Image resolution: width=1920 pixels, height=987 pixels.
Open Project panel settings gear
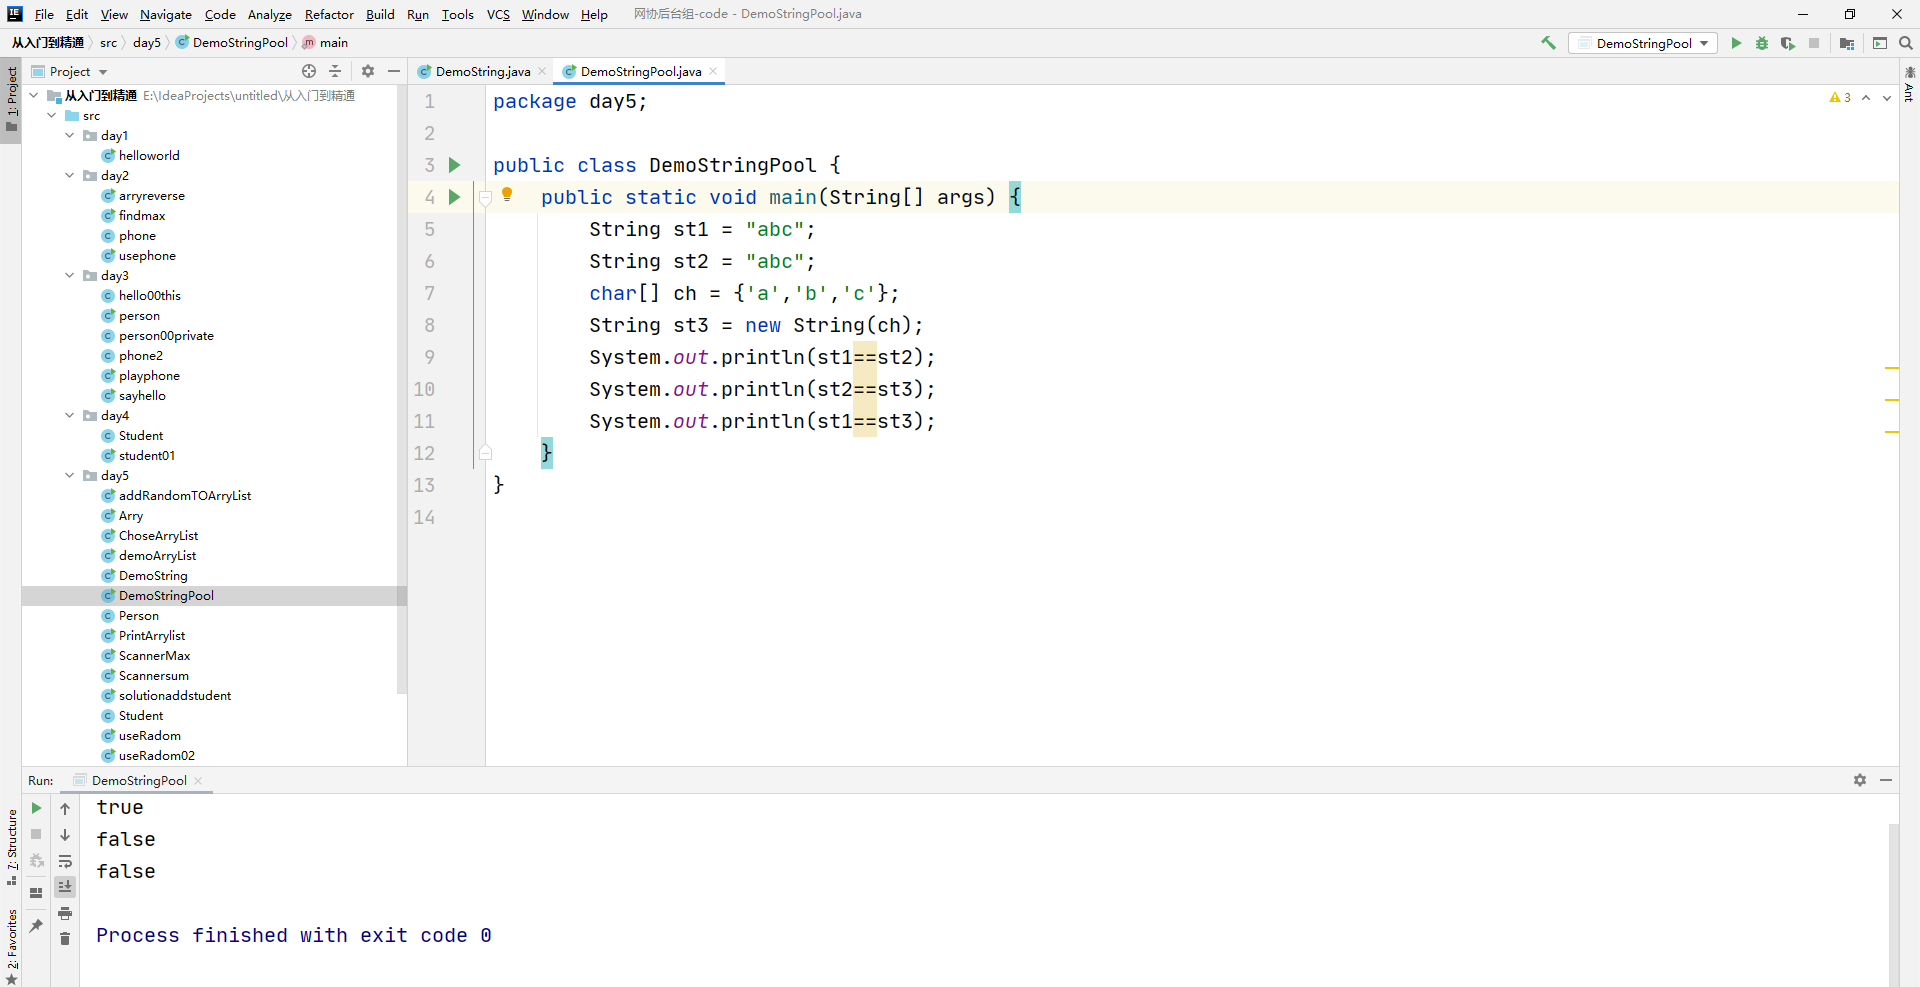pyautogui.click(x=368, y=71)
